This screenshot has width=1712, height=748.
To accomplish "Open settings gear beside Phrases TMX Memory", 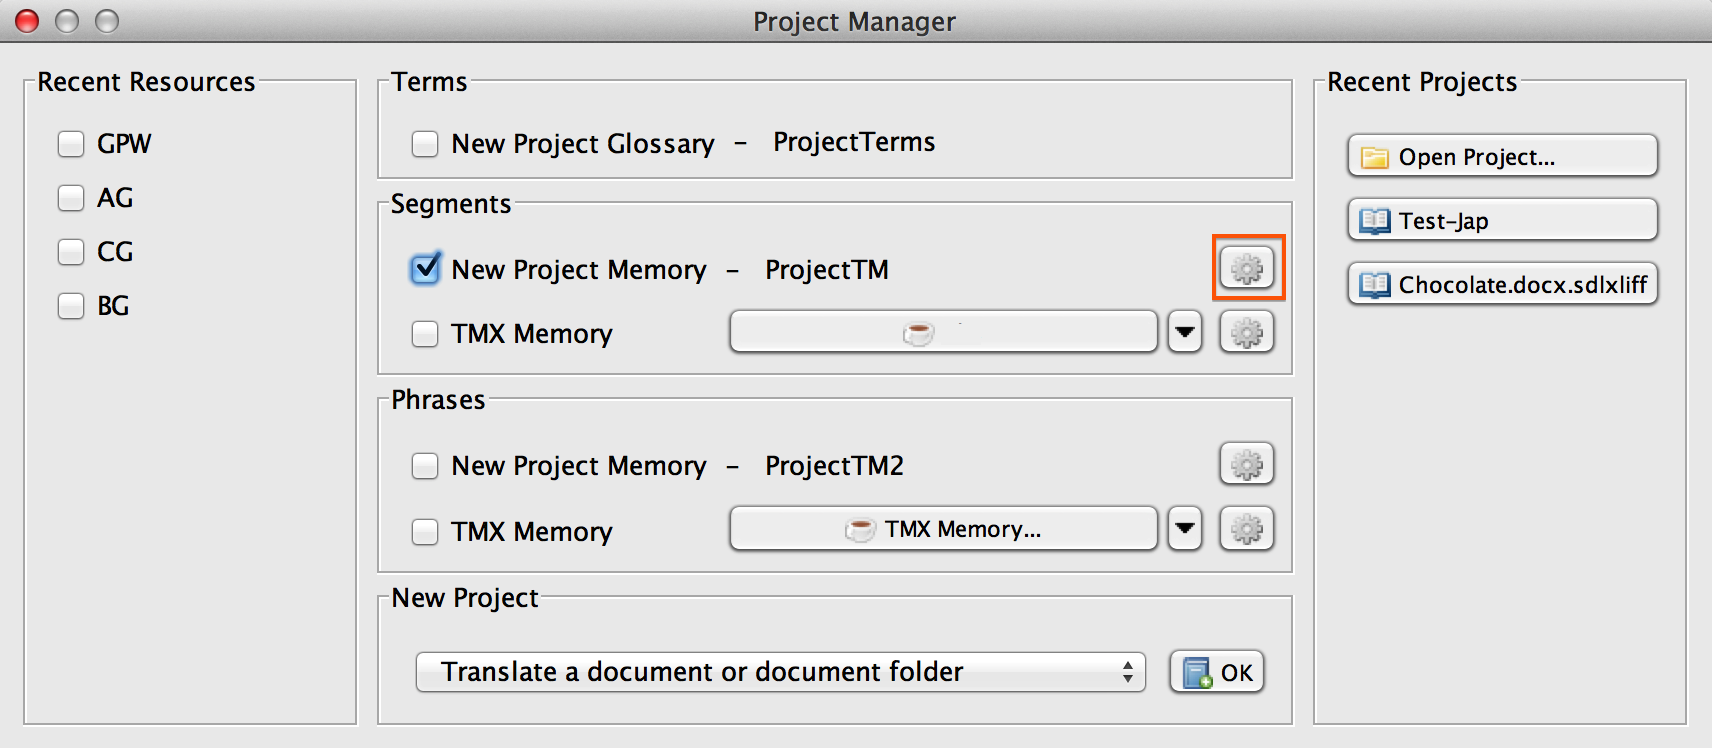I will tap(1247, 529).
